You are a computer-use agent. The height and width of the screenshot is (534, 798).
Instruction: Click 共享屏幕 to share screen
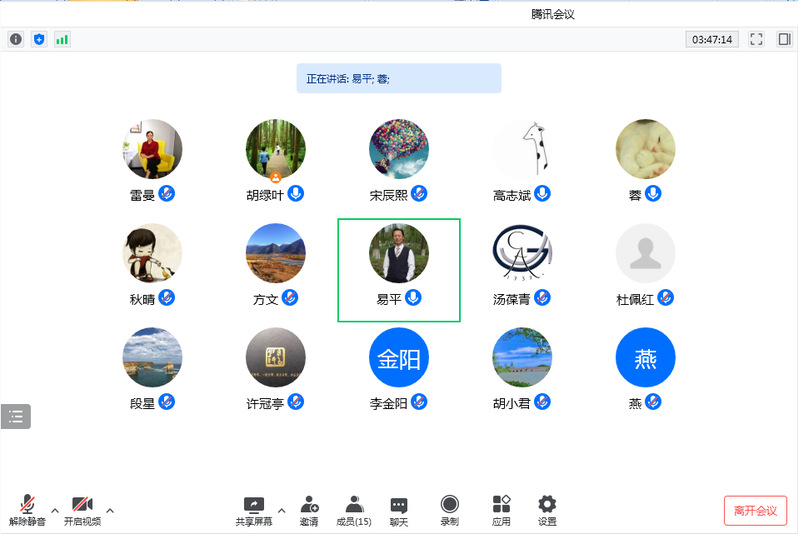(x=253, y=510)
